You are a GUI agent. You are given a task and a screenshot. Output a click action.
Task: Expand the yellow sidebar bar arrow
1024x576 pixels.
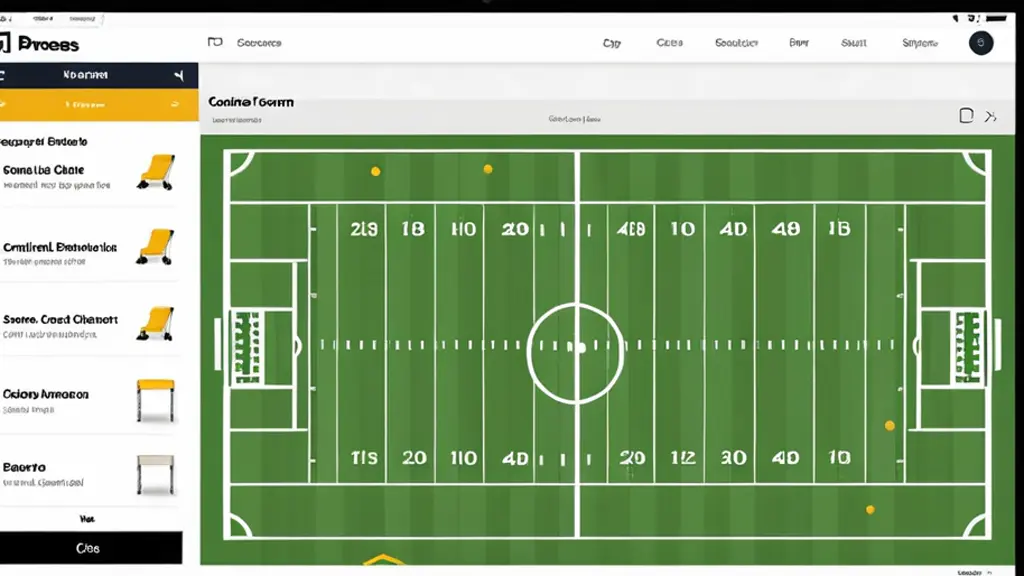[x=174, y=104]
